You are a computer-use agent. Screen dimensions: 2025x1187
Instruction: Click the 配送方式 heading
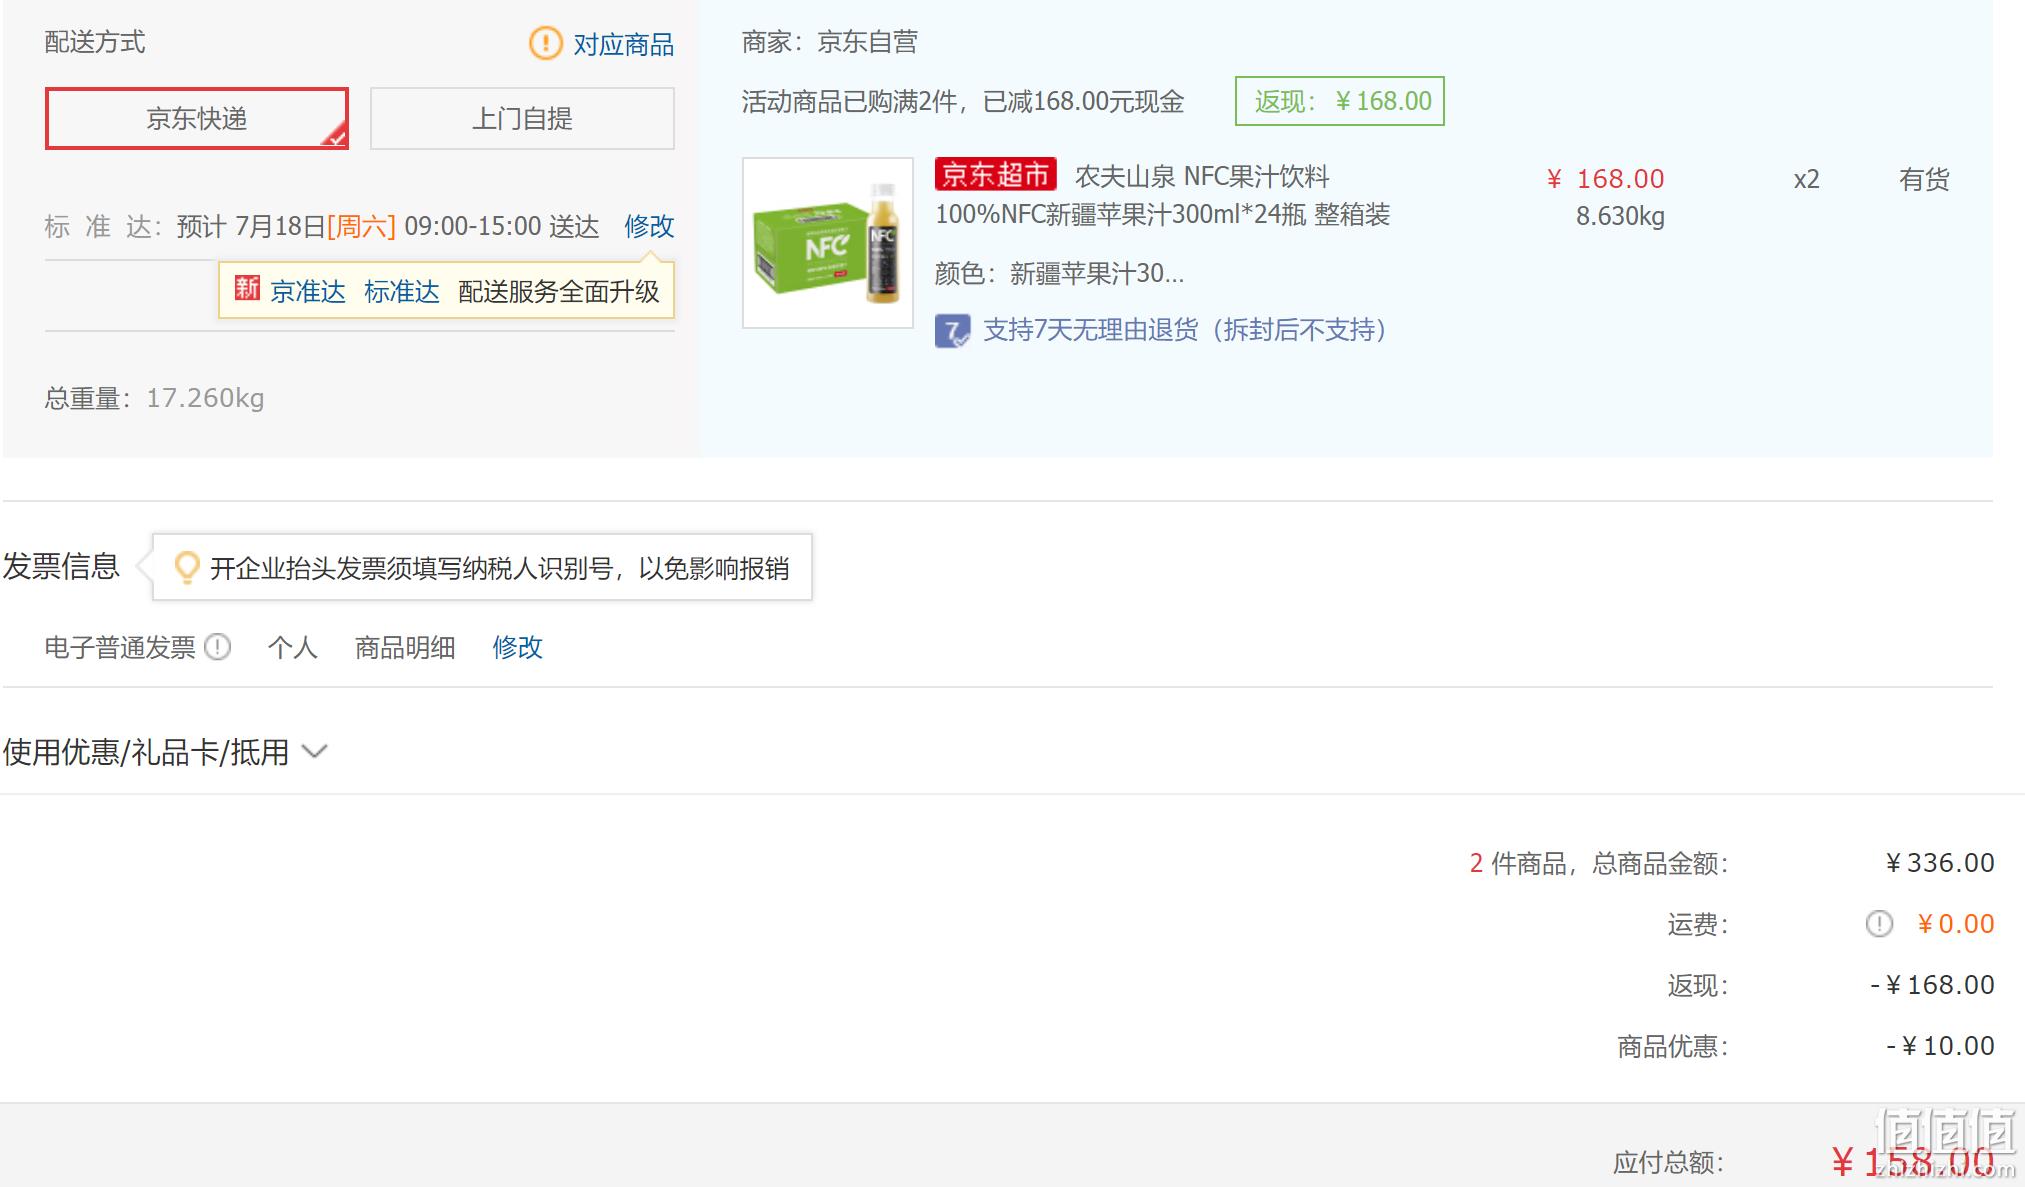(x=95, y=42)
